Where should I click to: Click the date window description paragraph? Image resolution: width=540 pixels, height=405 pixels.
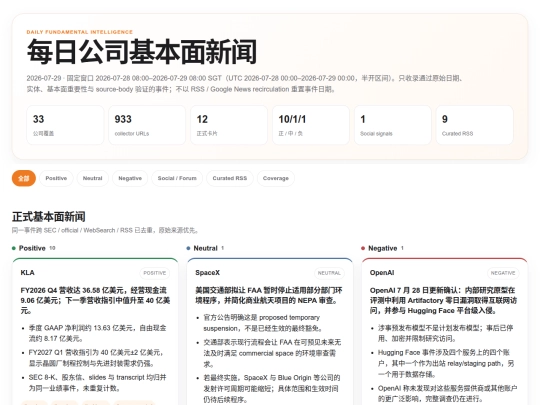click(x=245, y=84)
